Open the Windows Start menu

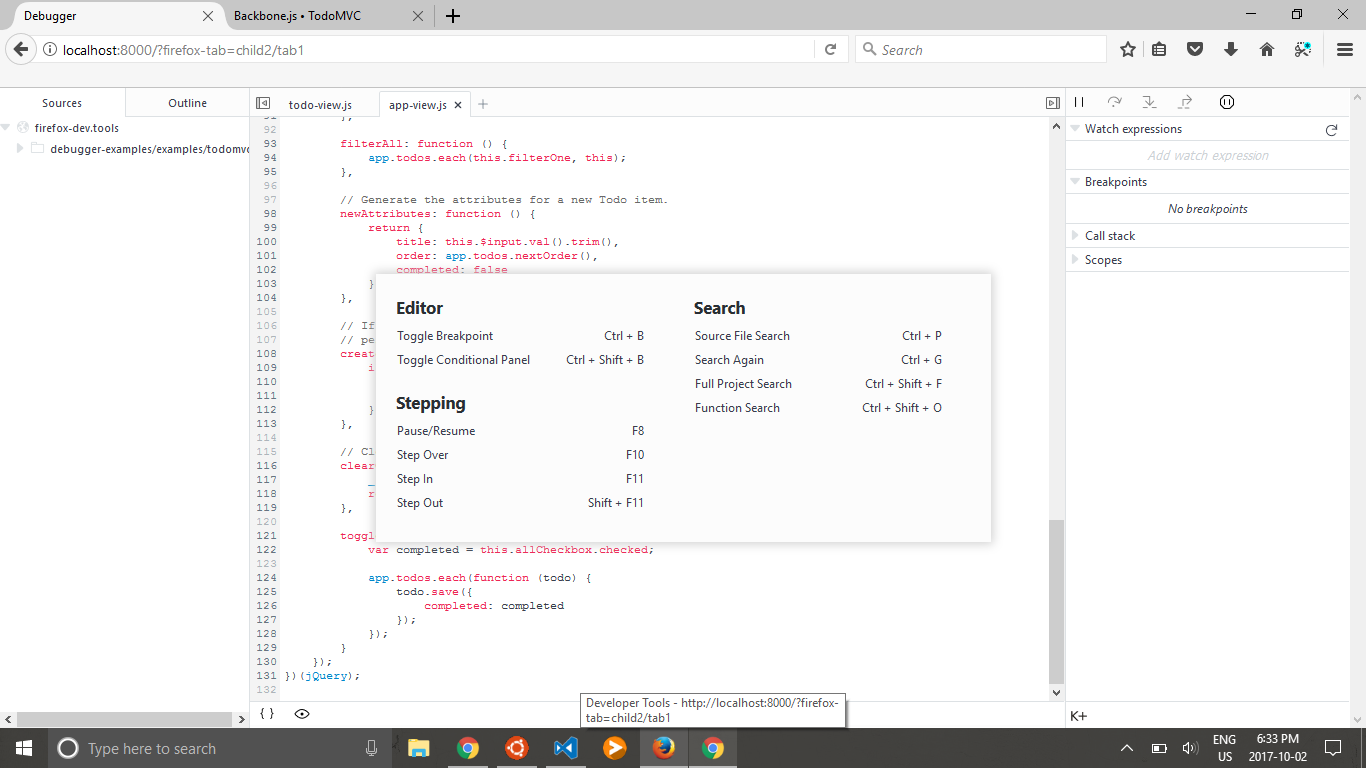pos(23,748)
